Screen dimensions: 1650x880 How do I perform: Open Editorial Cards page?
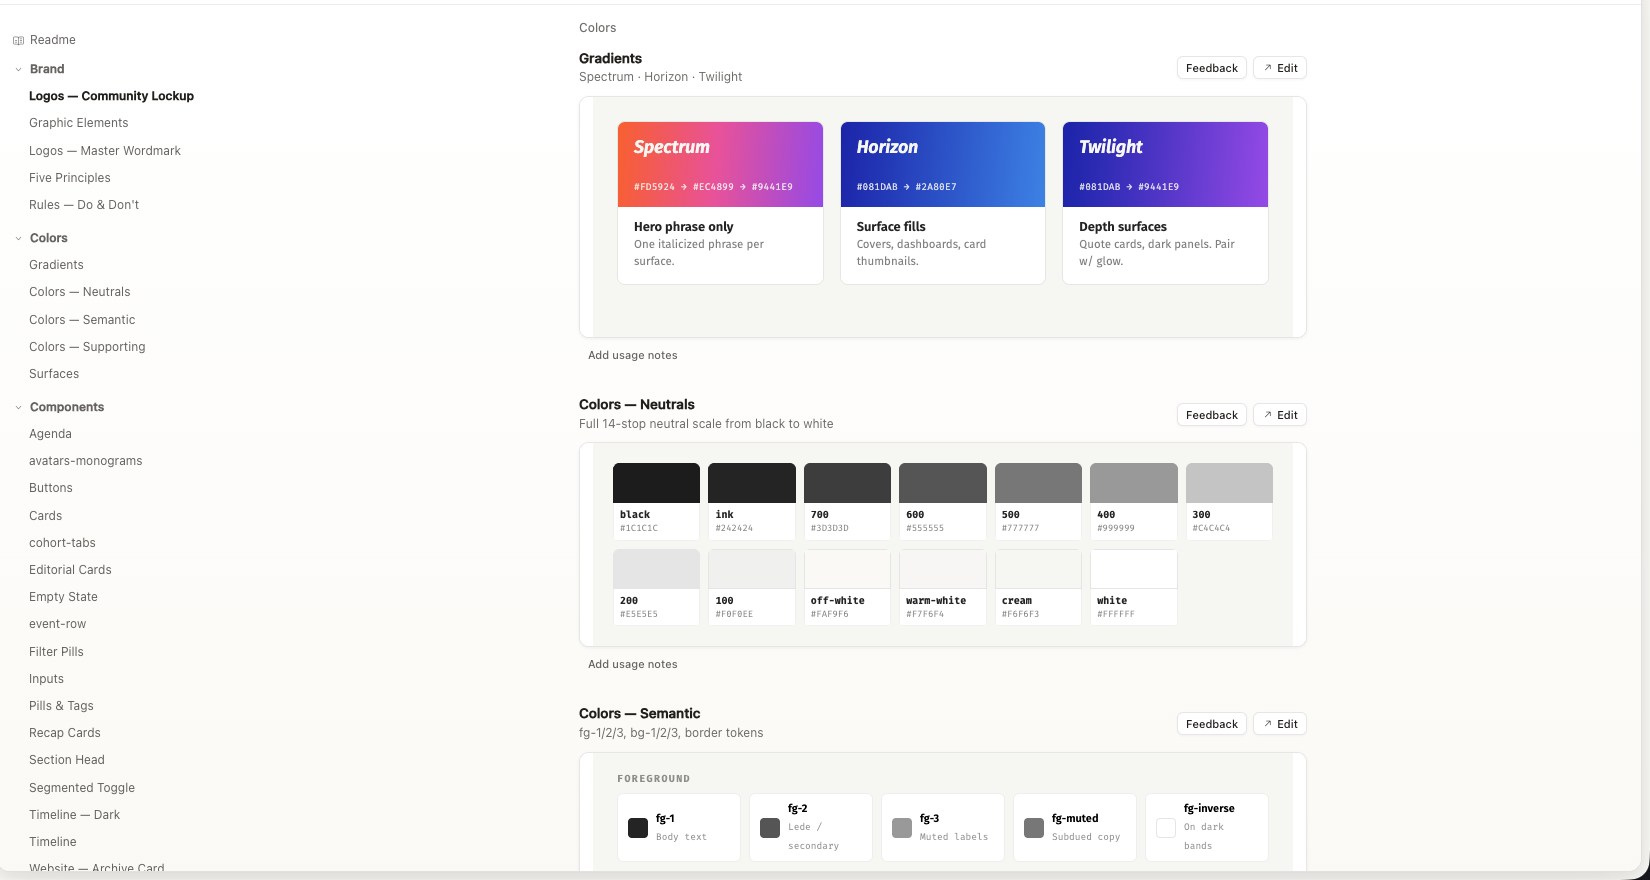tap(70, 570)
